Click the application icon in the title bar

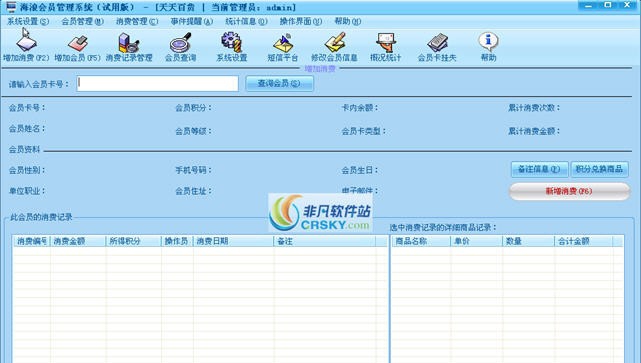[x=11, y=7]
